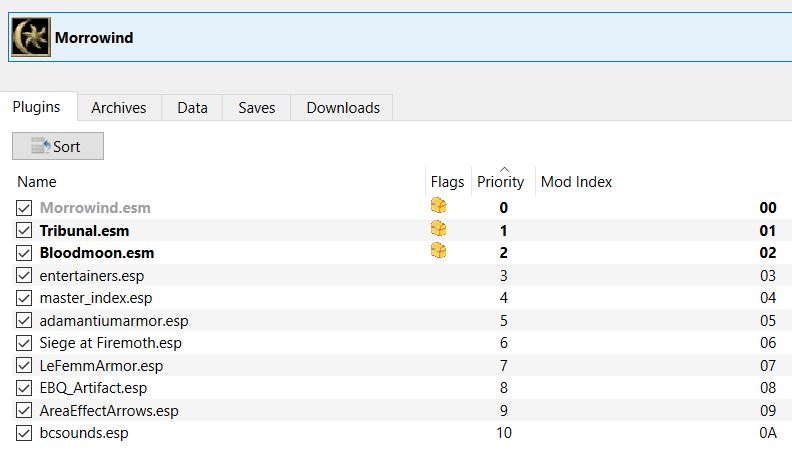Toggle AreaEffectArrows.esp checkbox
Screen dimensions: 792x452
tap(24, 410)
